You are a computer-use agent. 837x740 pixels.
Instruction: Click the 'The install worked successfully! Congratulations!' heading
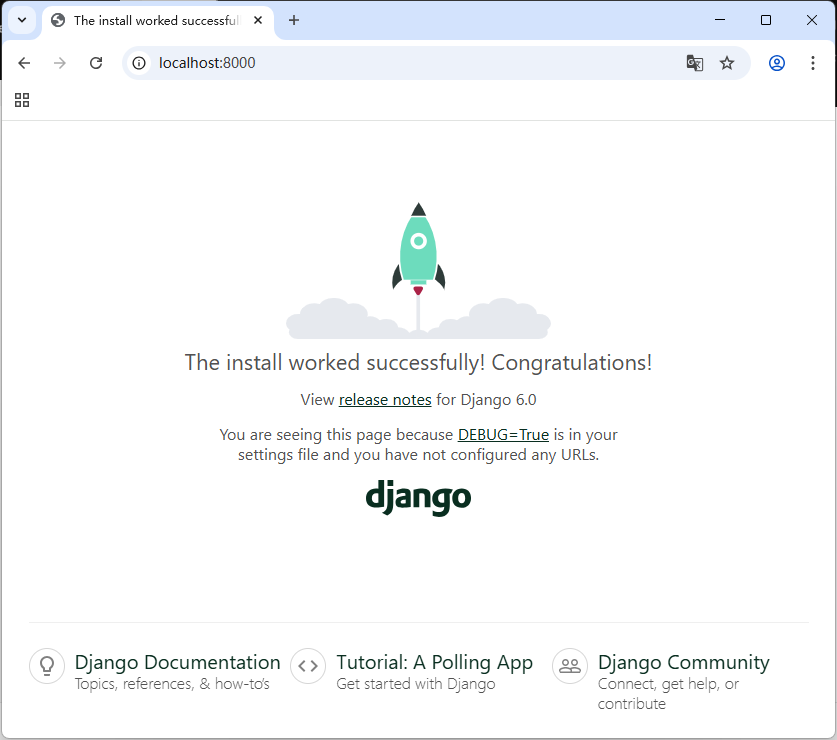[x=418, y=363]
